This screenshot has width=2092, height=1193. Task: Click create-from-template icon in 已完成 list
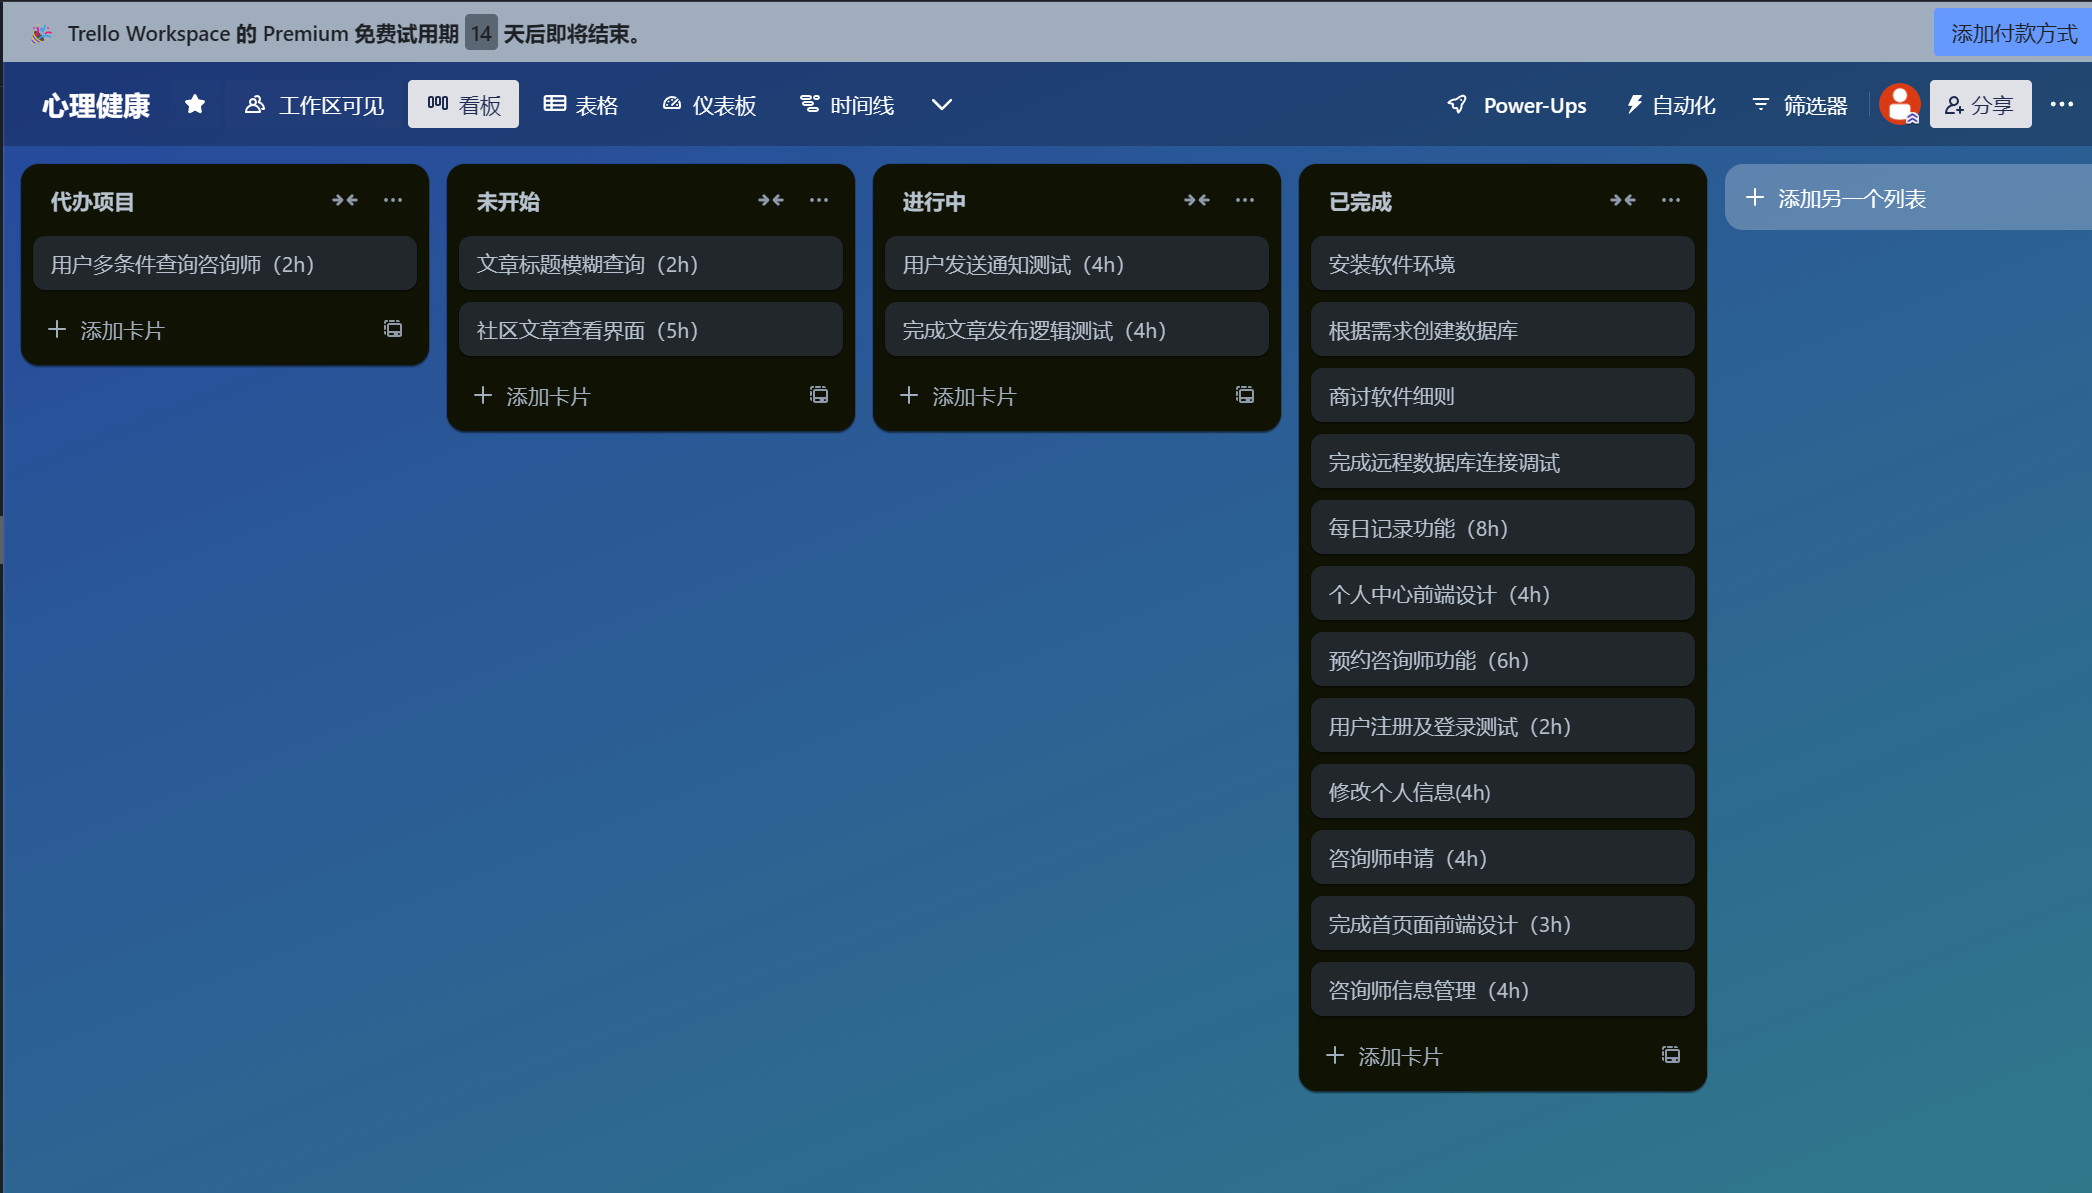point(1670,1055)
